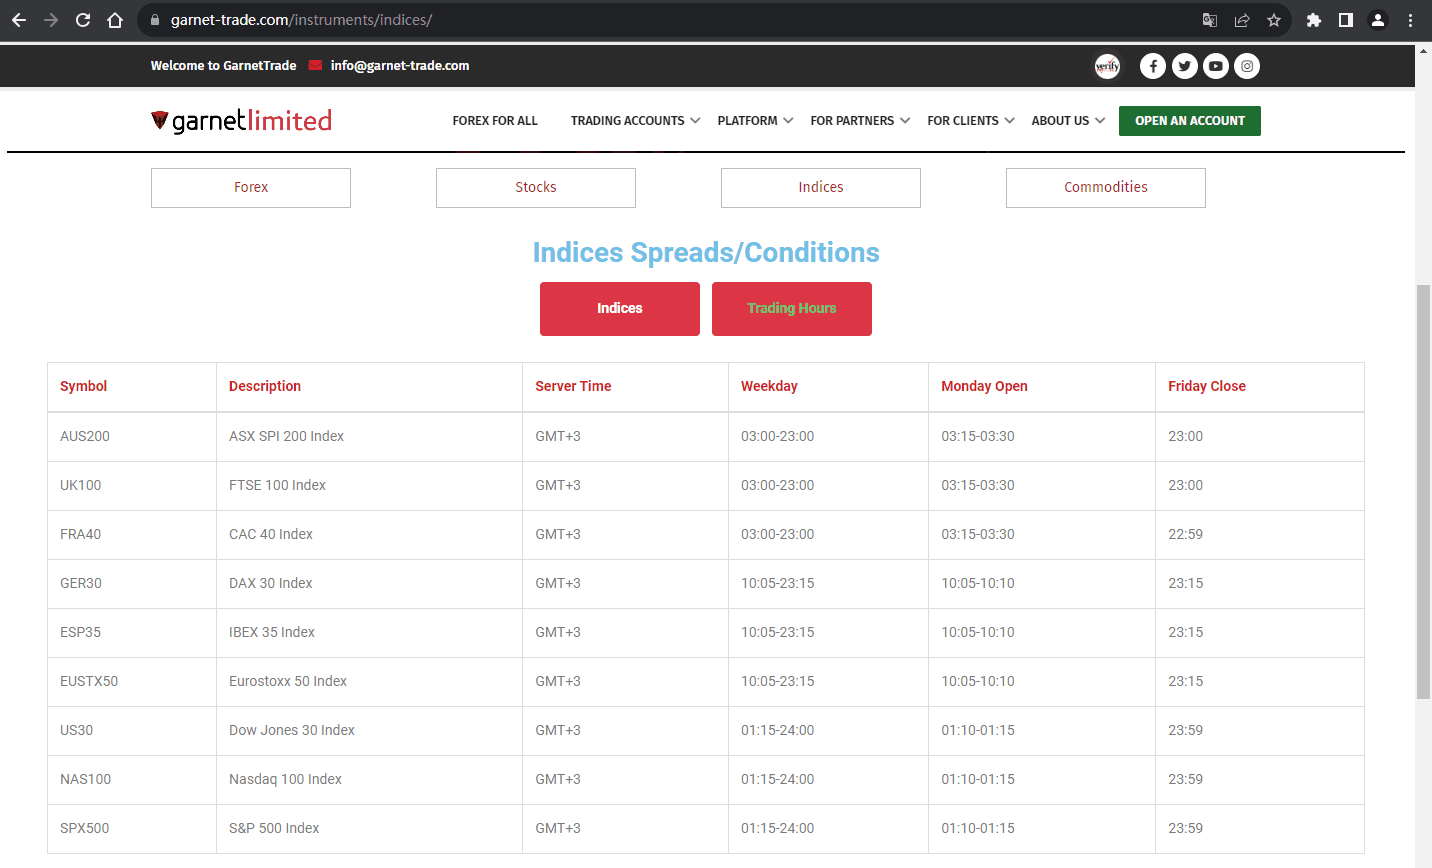Switch to the Stocks instruments tab
The width and height of the screenshot is (1432, 868).
pyautogui.click(x=536, y=188)
